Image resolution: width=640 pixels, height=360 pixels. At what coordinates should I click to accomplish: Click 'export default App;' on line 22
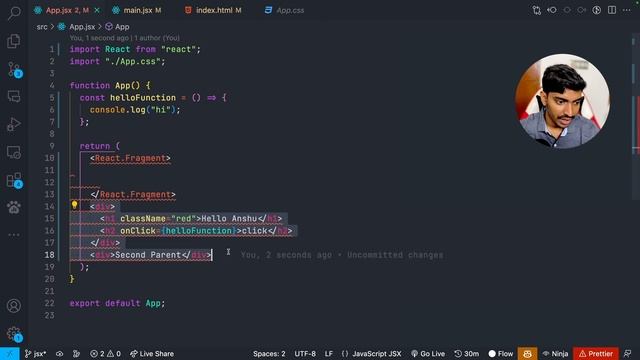(x=117, y=303)
